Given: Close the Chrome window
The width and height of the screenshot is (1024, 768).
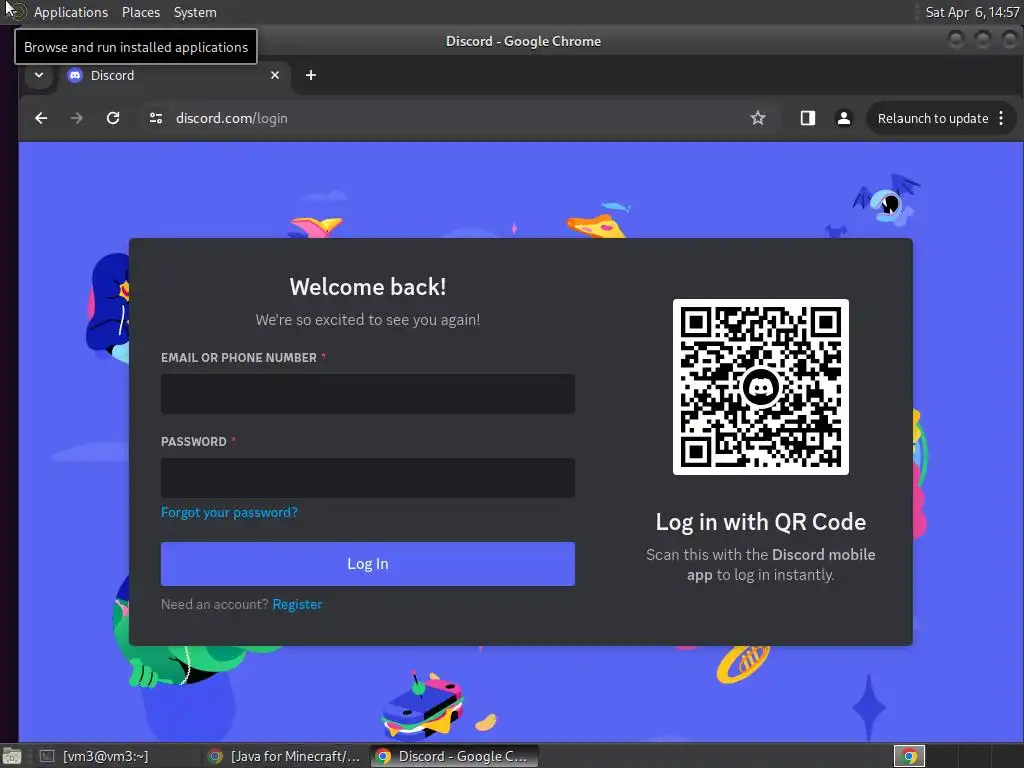Looking at the screenshot, I should 1009,40.
